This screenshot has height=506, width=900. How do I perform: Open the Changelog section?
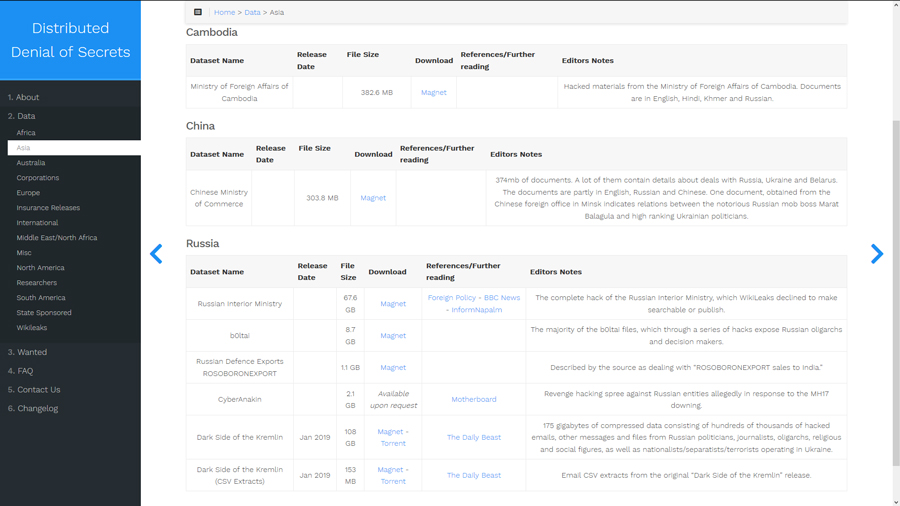(33, 408)
